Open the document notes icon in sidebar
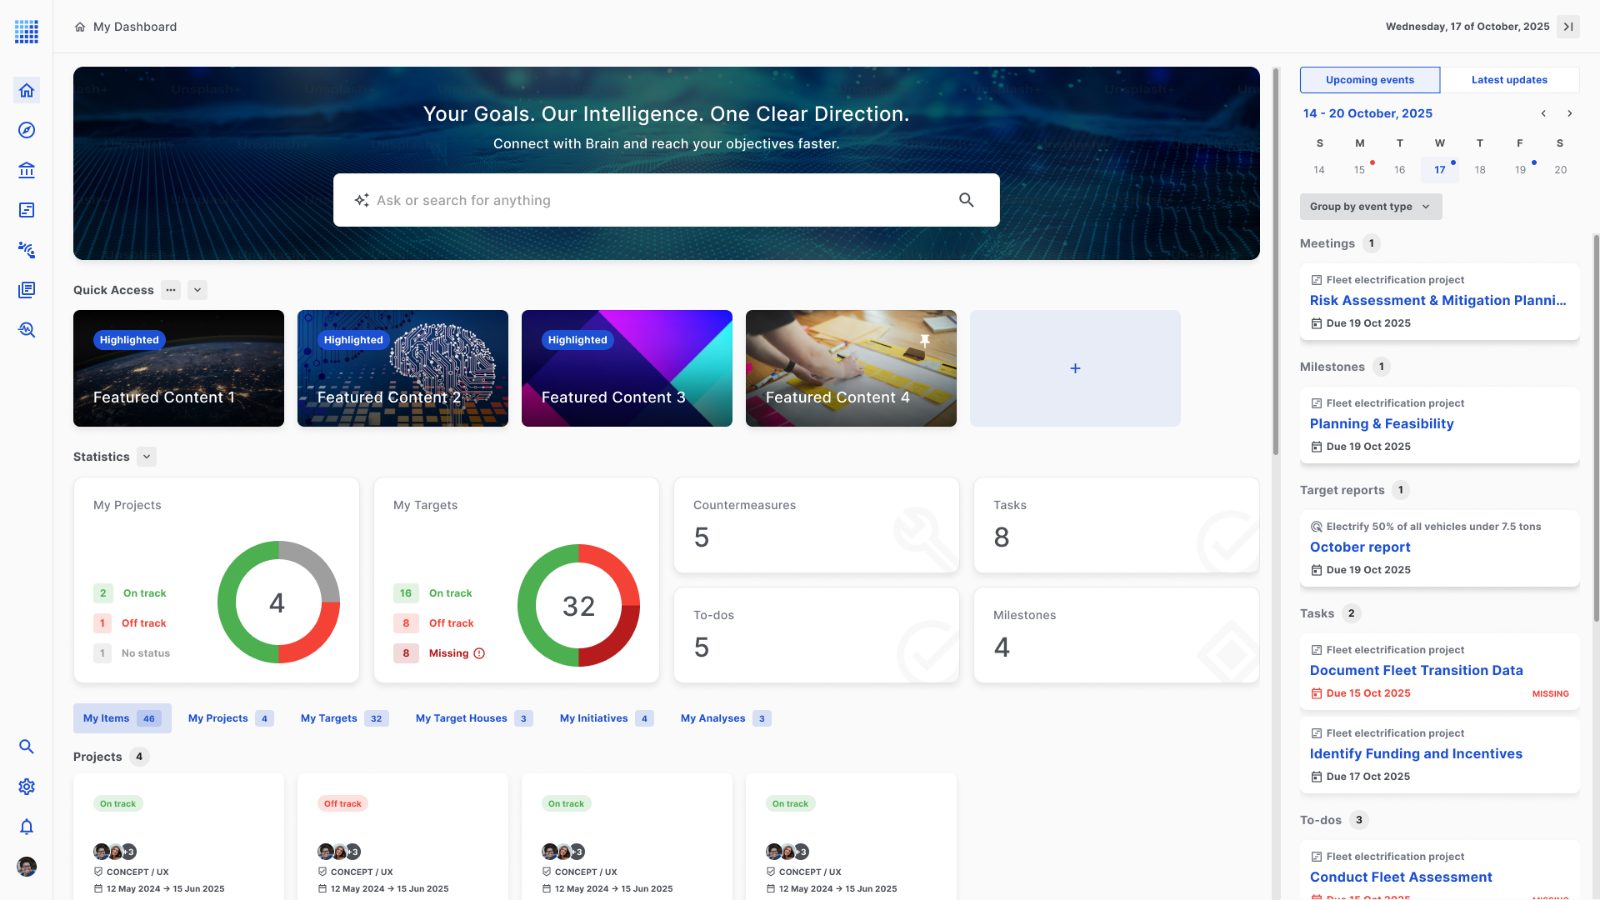 click(x=27, y=210)
